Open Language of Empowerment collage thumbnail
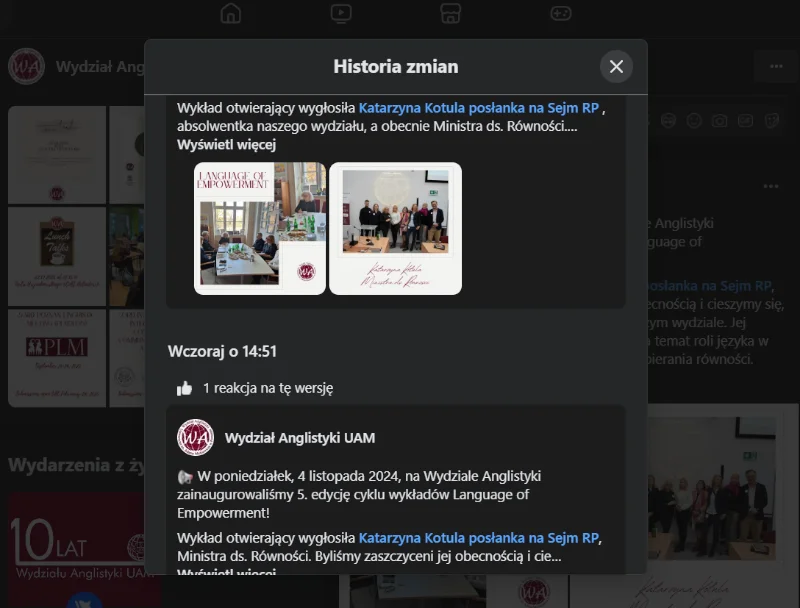This screenshot has width=800, height=608. click(260, 229)
